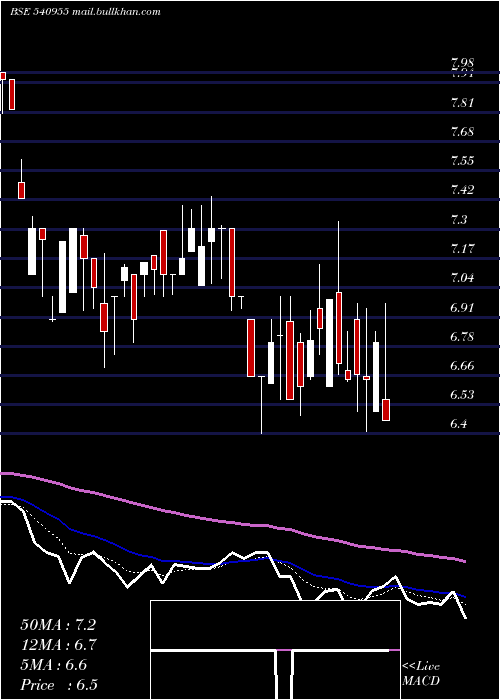Click the 'Price : 6.5' legend text
The image size is (500, 700).
[59, 685]
